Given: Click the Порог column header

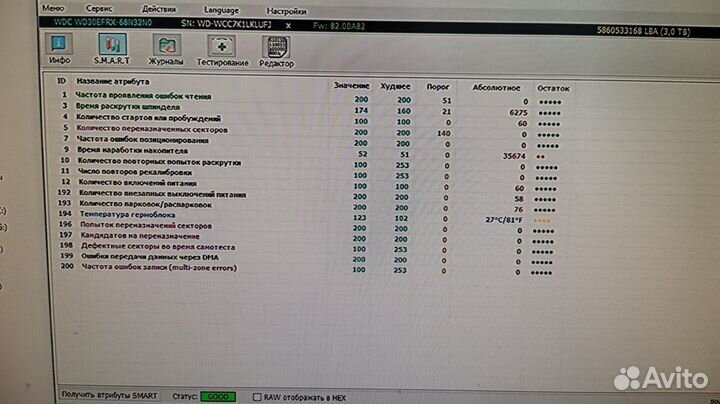Looking at the screenshot, I should coord(438,86).
